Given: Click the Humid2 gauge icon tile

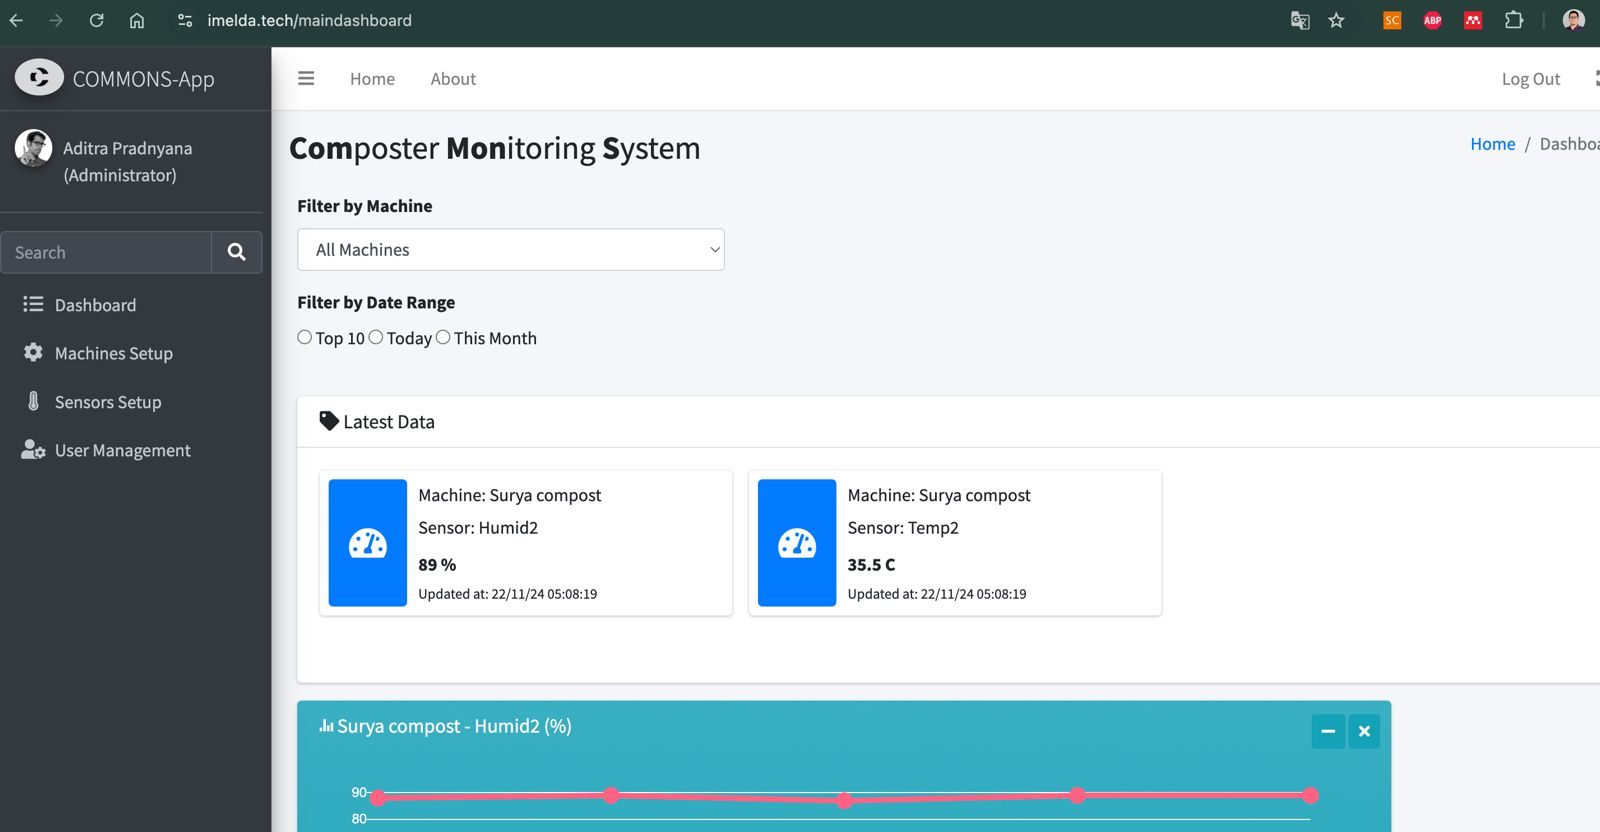Looking at the screenshot, I should tap(368, 543).
